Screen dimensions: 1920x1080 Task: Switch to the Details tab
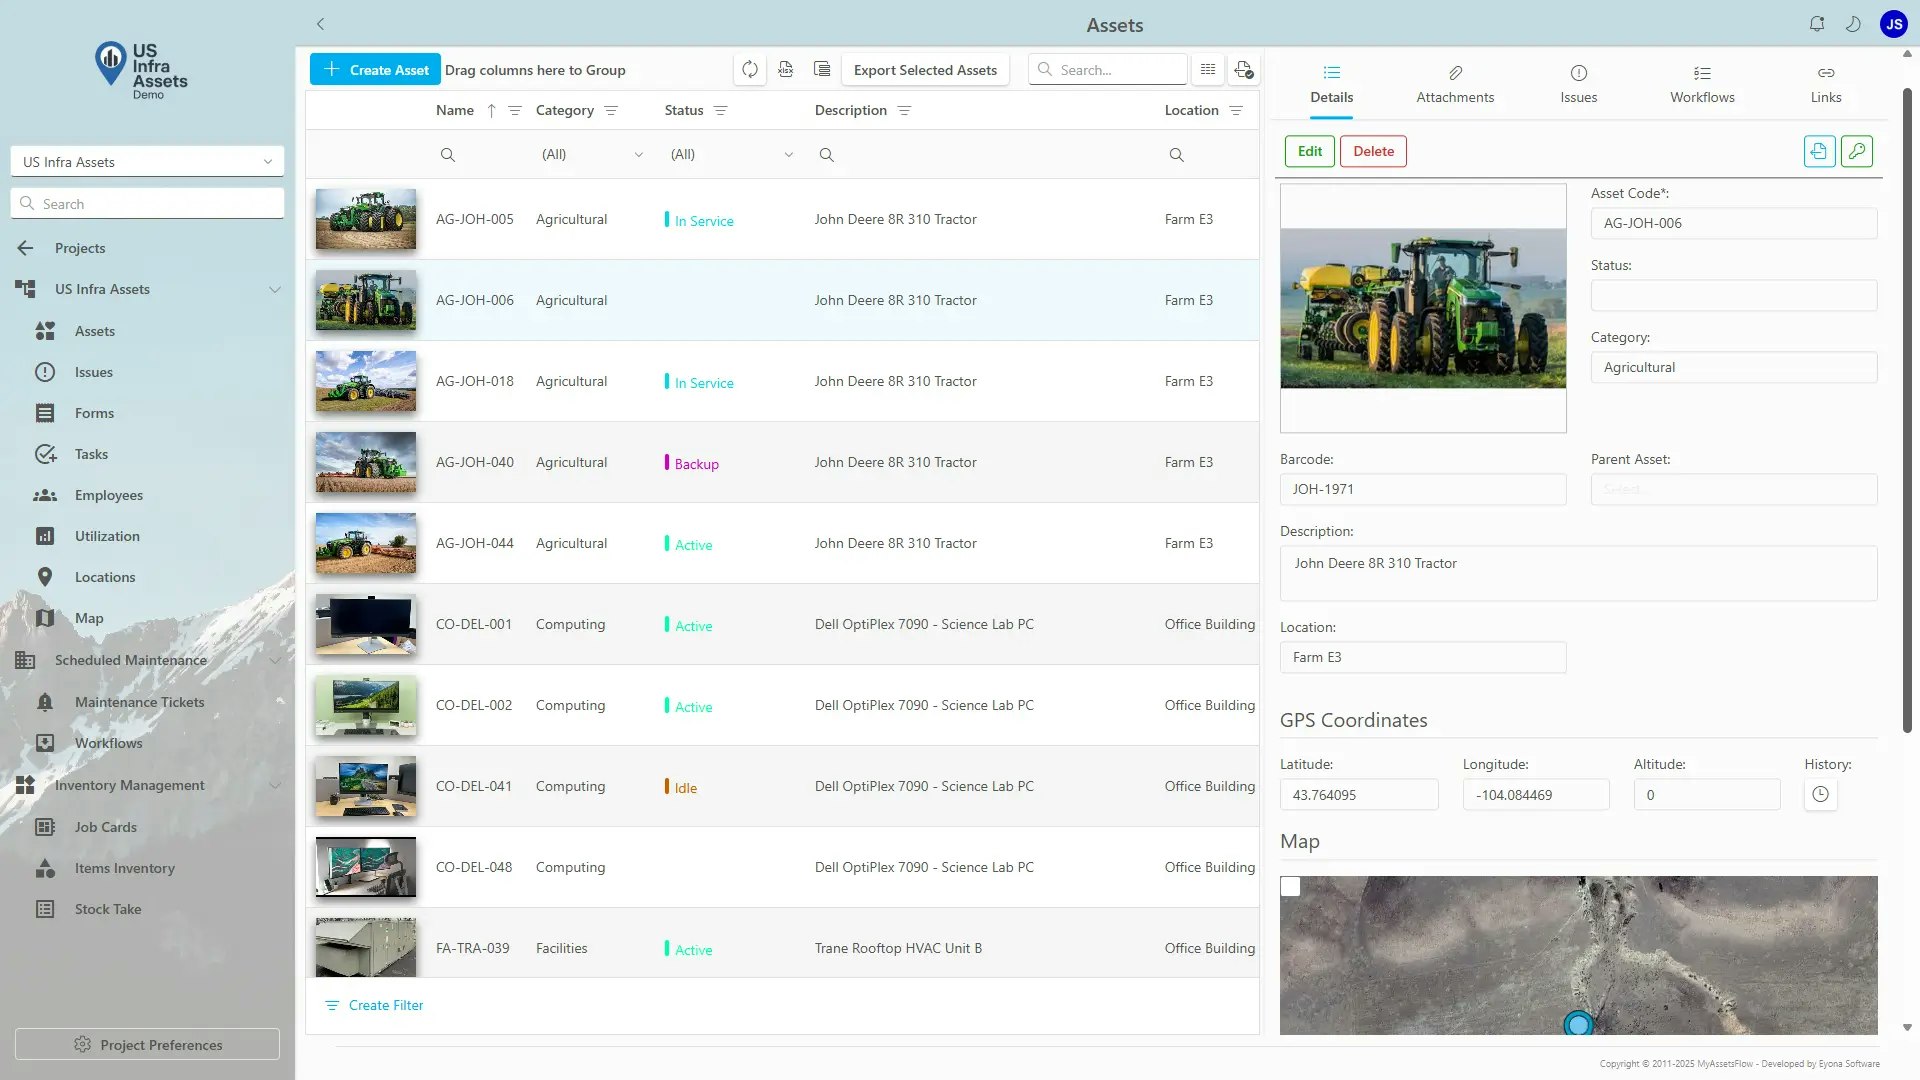(1331, 84)
